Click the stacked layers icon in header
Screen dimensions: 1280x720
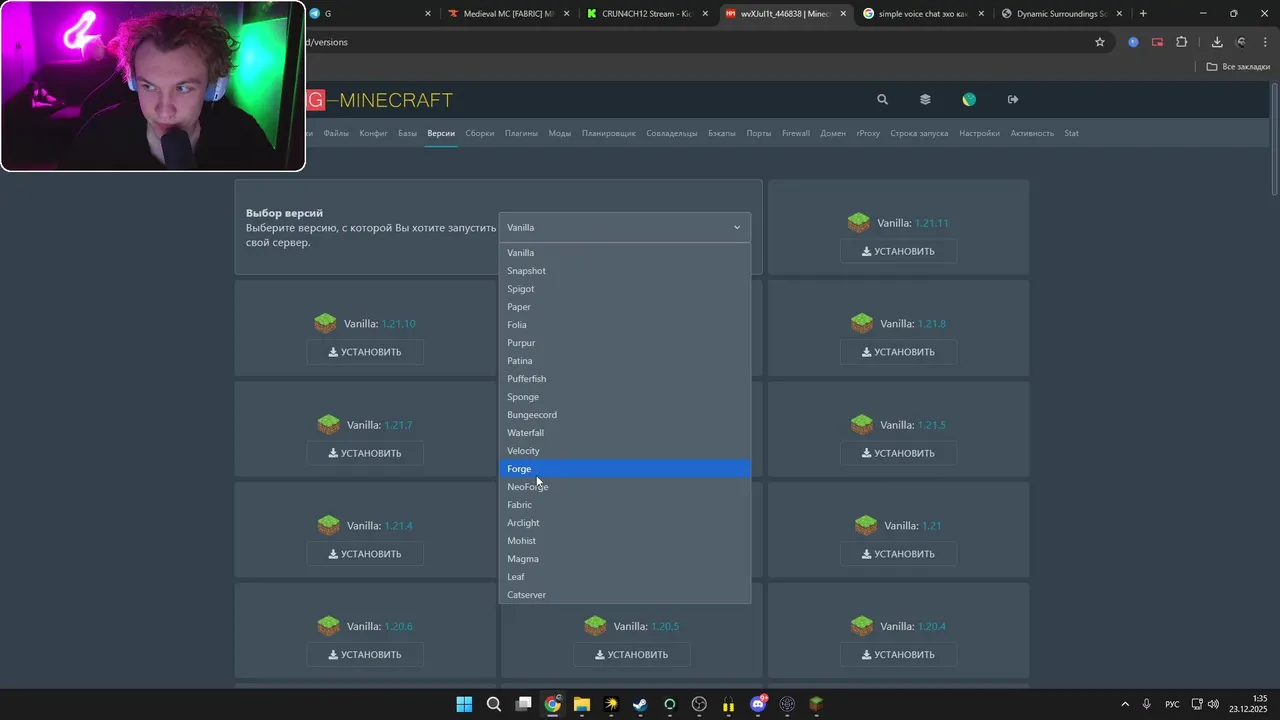pos(925,99)
